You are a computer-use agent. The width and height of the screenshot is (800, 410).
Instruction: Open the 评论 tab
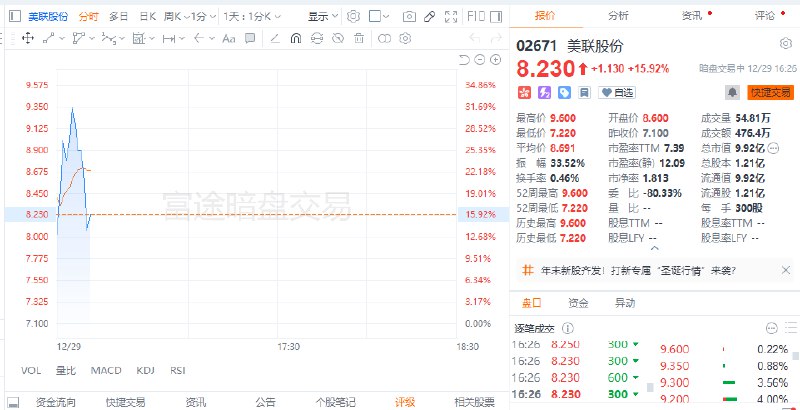coord(765,15)
